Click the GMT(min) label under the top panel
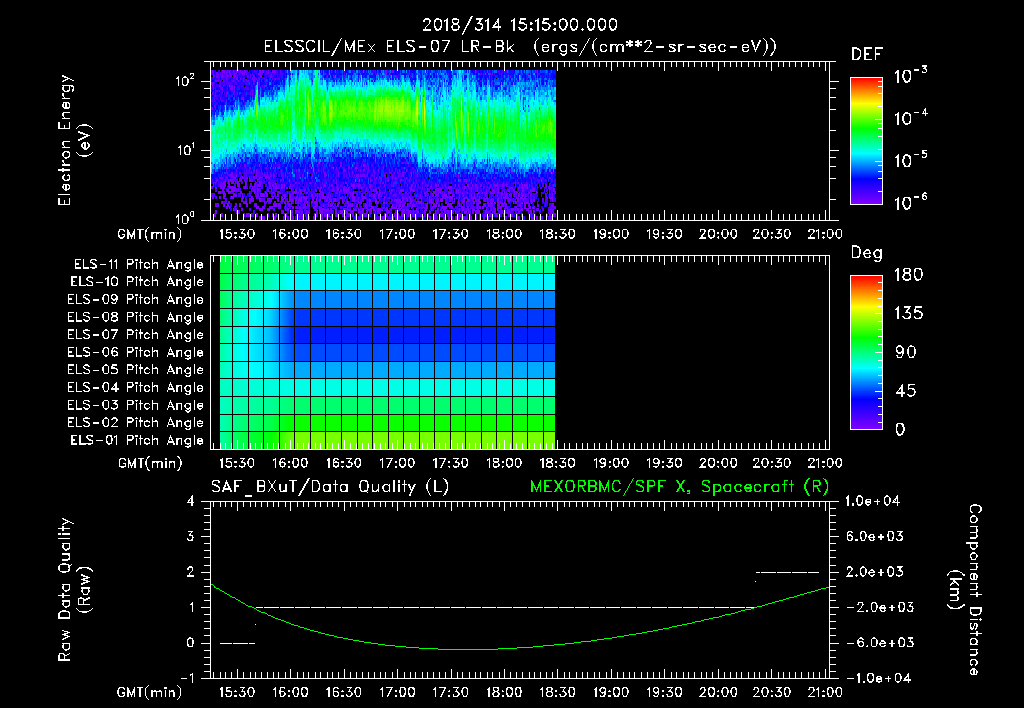The image size is (1024, 708). pos(150,234)
